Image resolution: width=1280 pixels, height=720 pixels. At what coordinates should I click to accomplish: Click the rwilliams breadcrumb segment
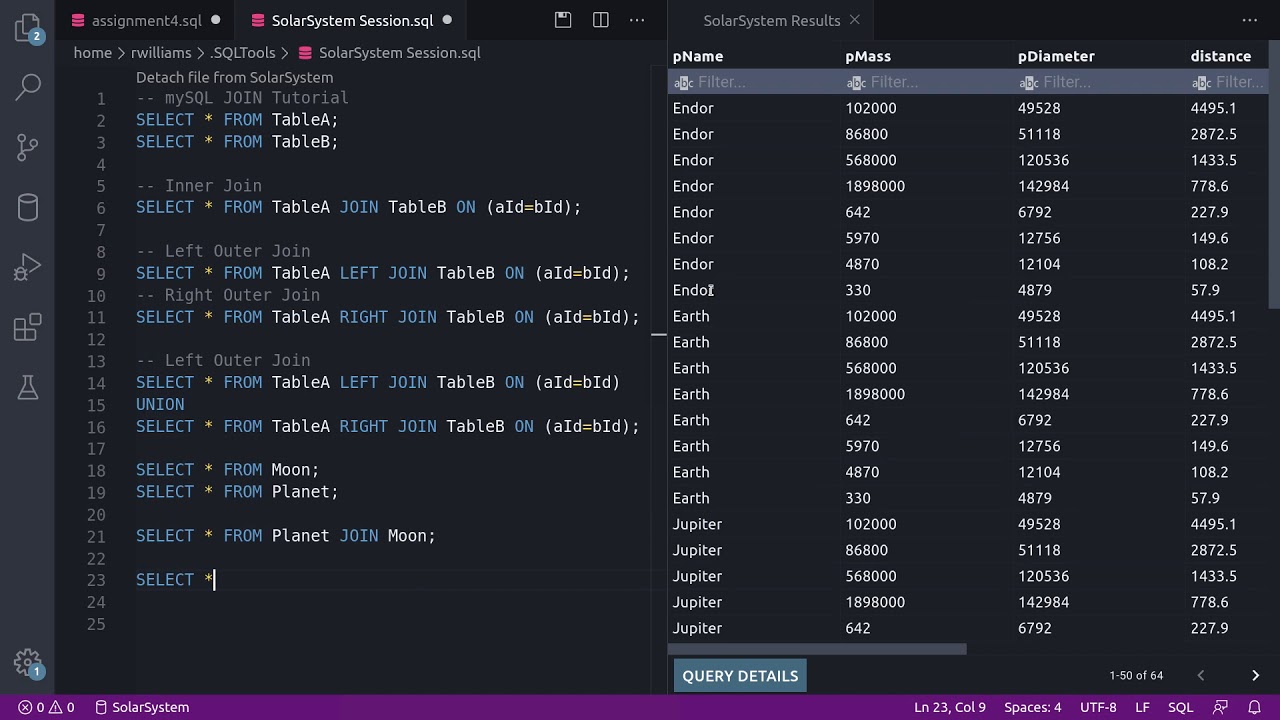coord(161,53)
